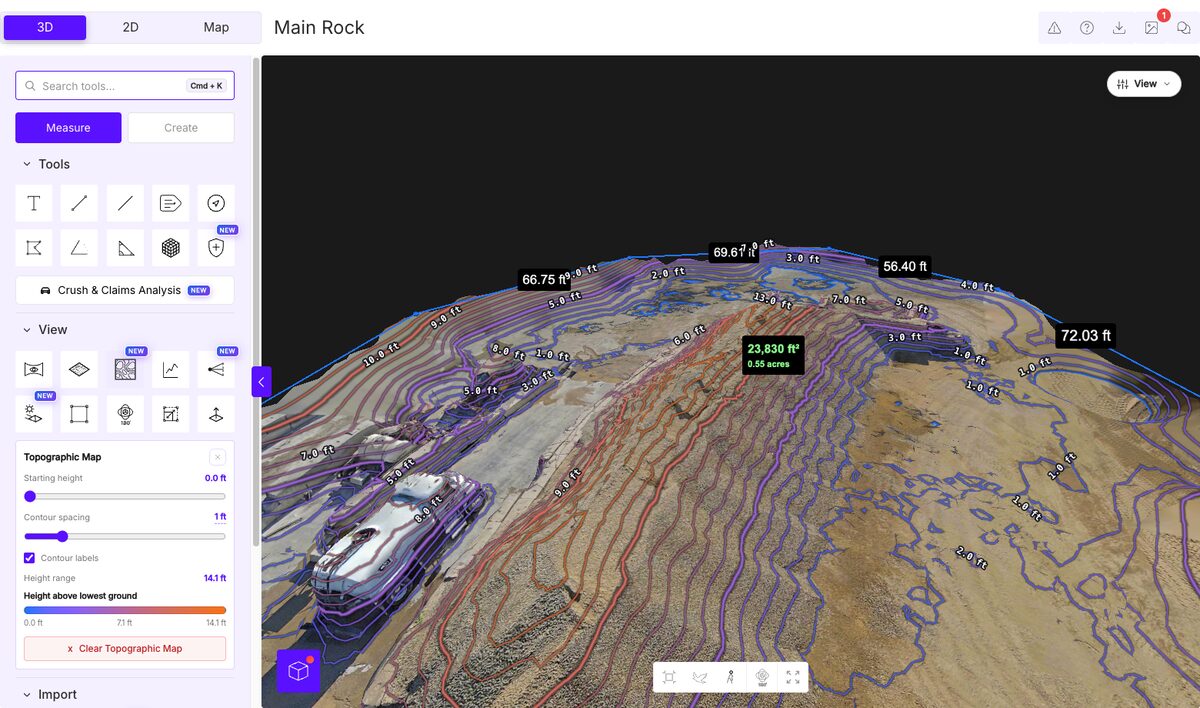Viewport: 1200px width, 708px height.
Task: Toggle the topographic contour map tool
Action: click(125, 369)
